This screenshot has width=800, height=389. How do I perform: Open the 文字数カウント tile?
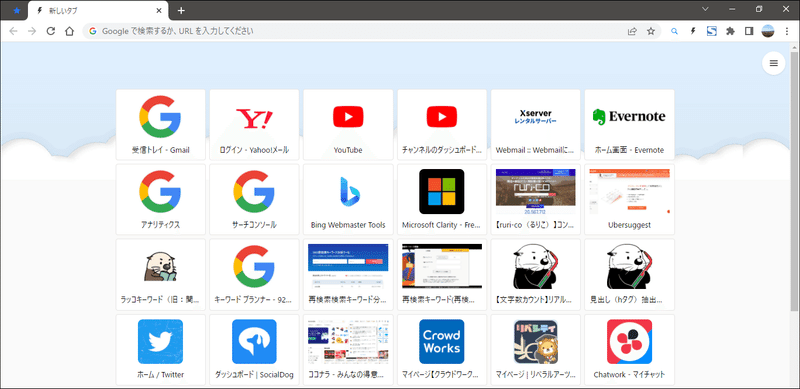pos(535,274)
